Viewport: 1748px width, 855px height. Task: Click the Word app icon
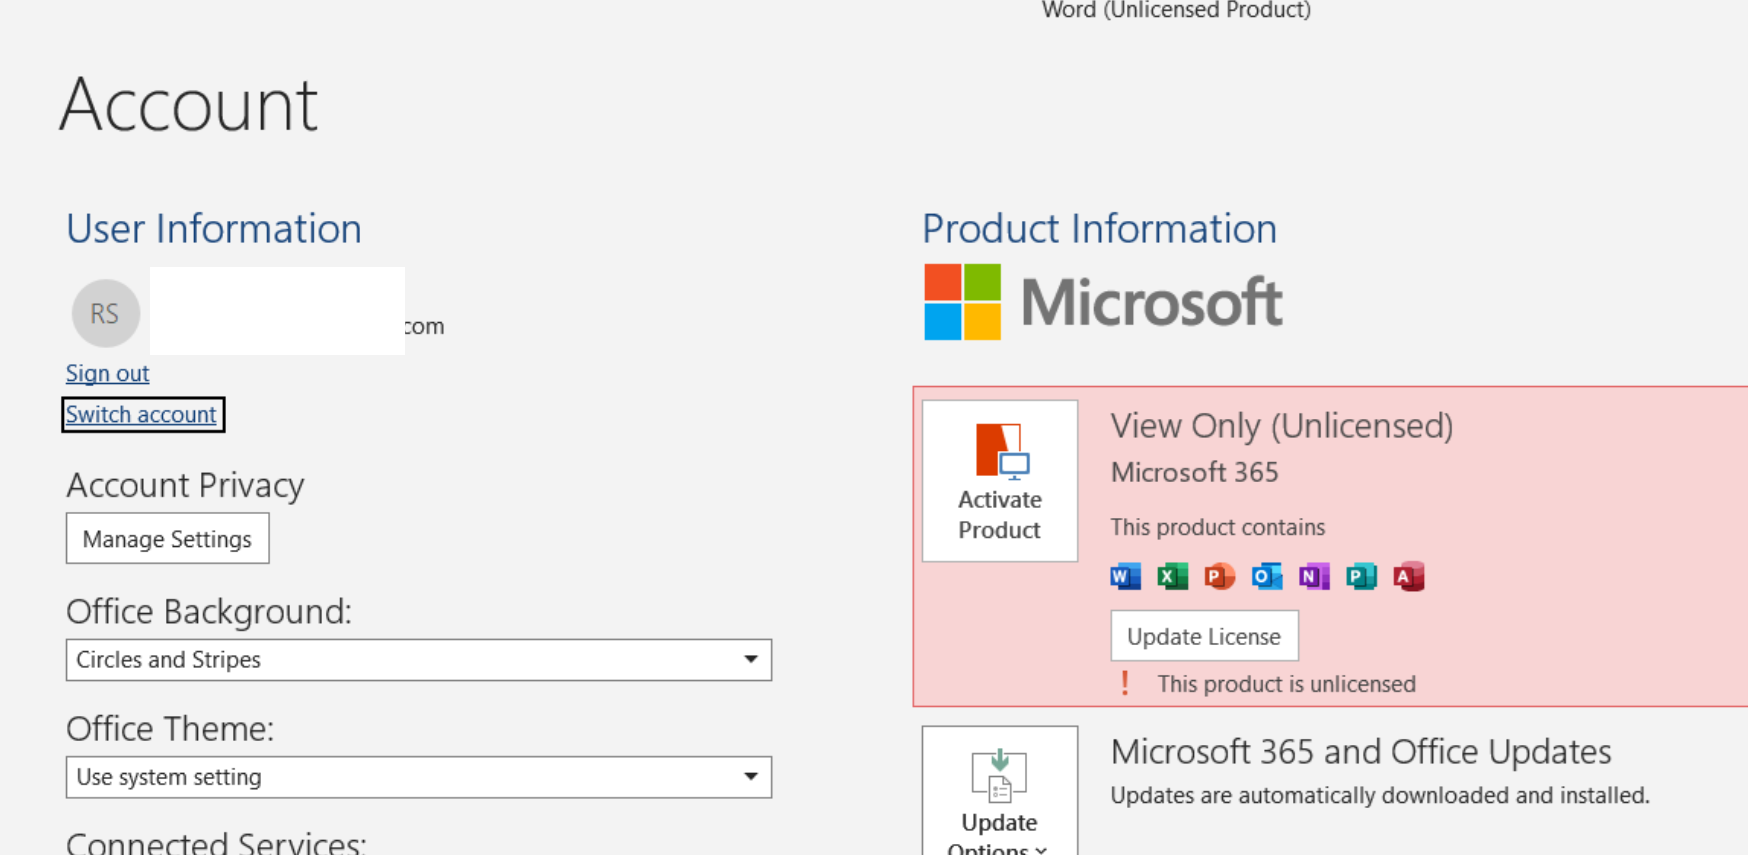[x=1125, y=576]
